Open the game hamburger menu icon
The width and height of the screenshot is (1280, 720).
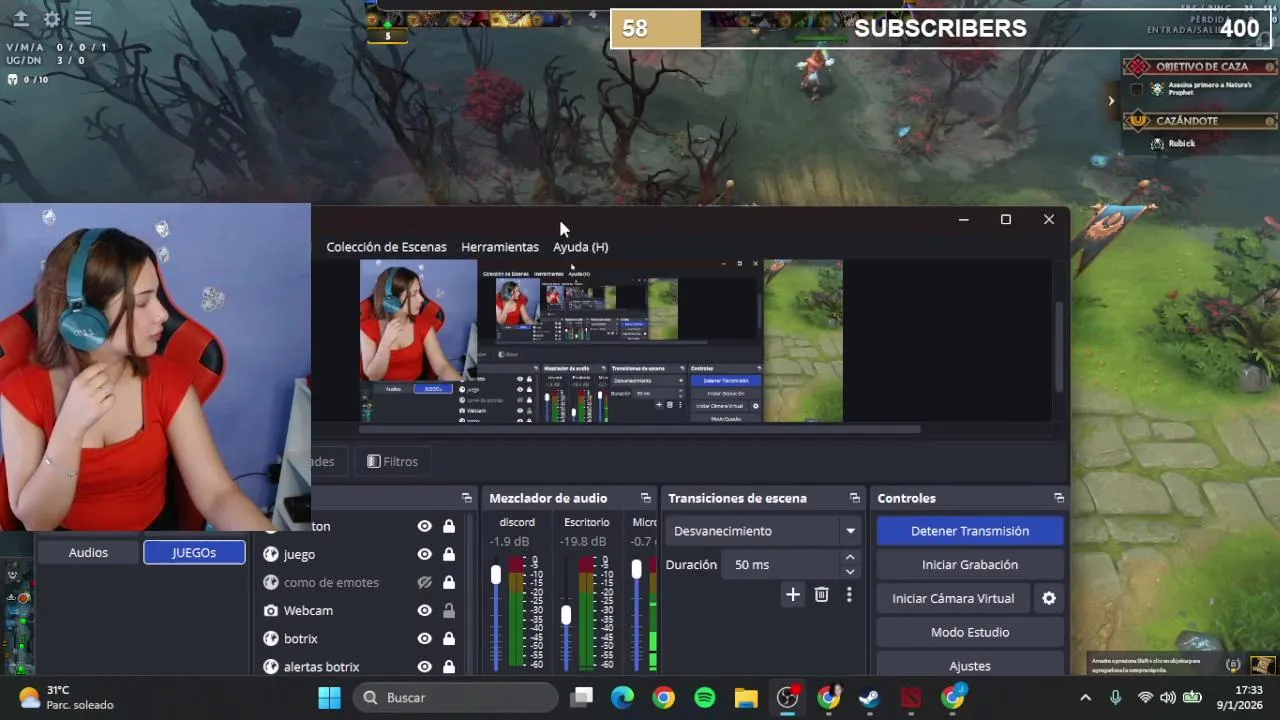[x=83, y=19]
